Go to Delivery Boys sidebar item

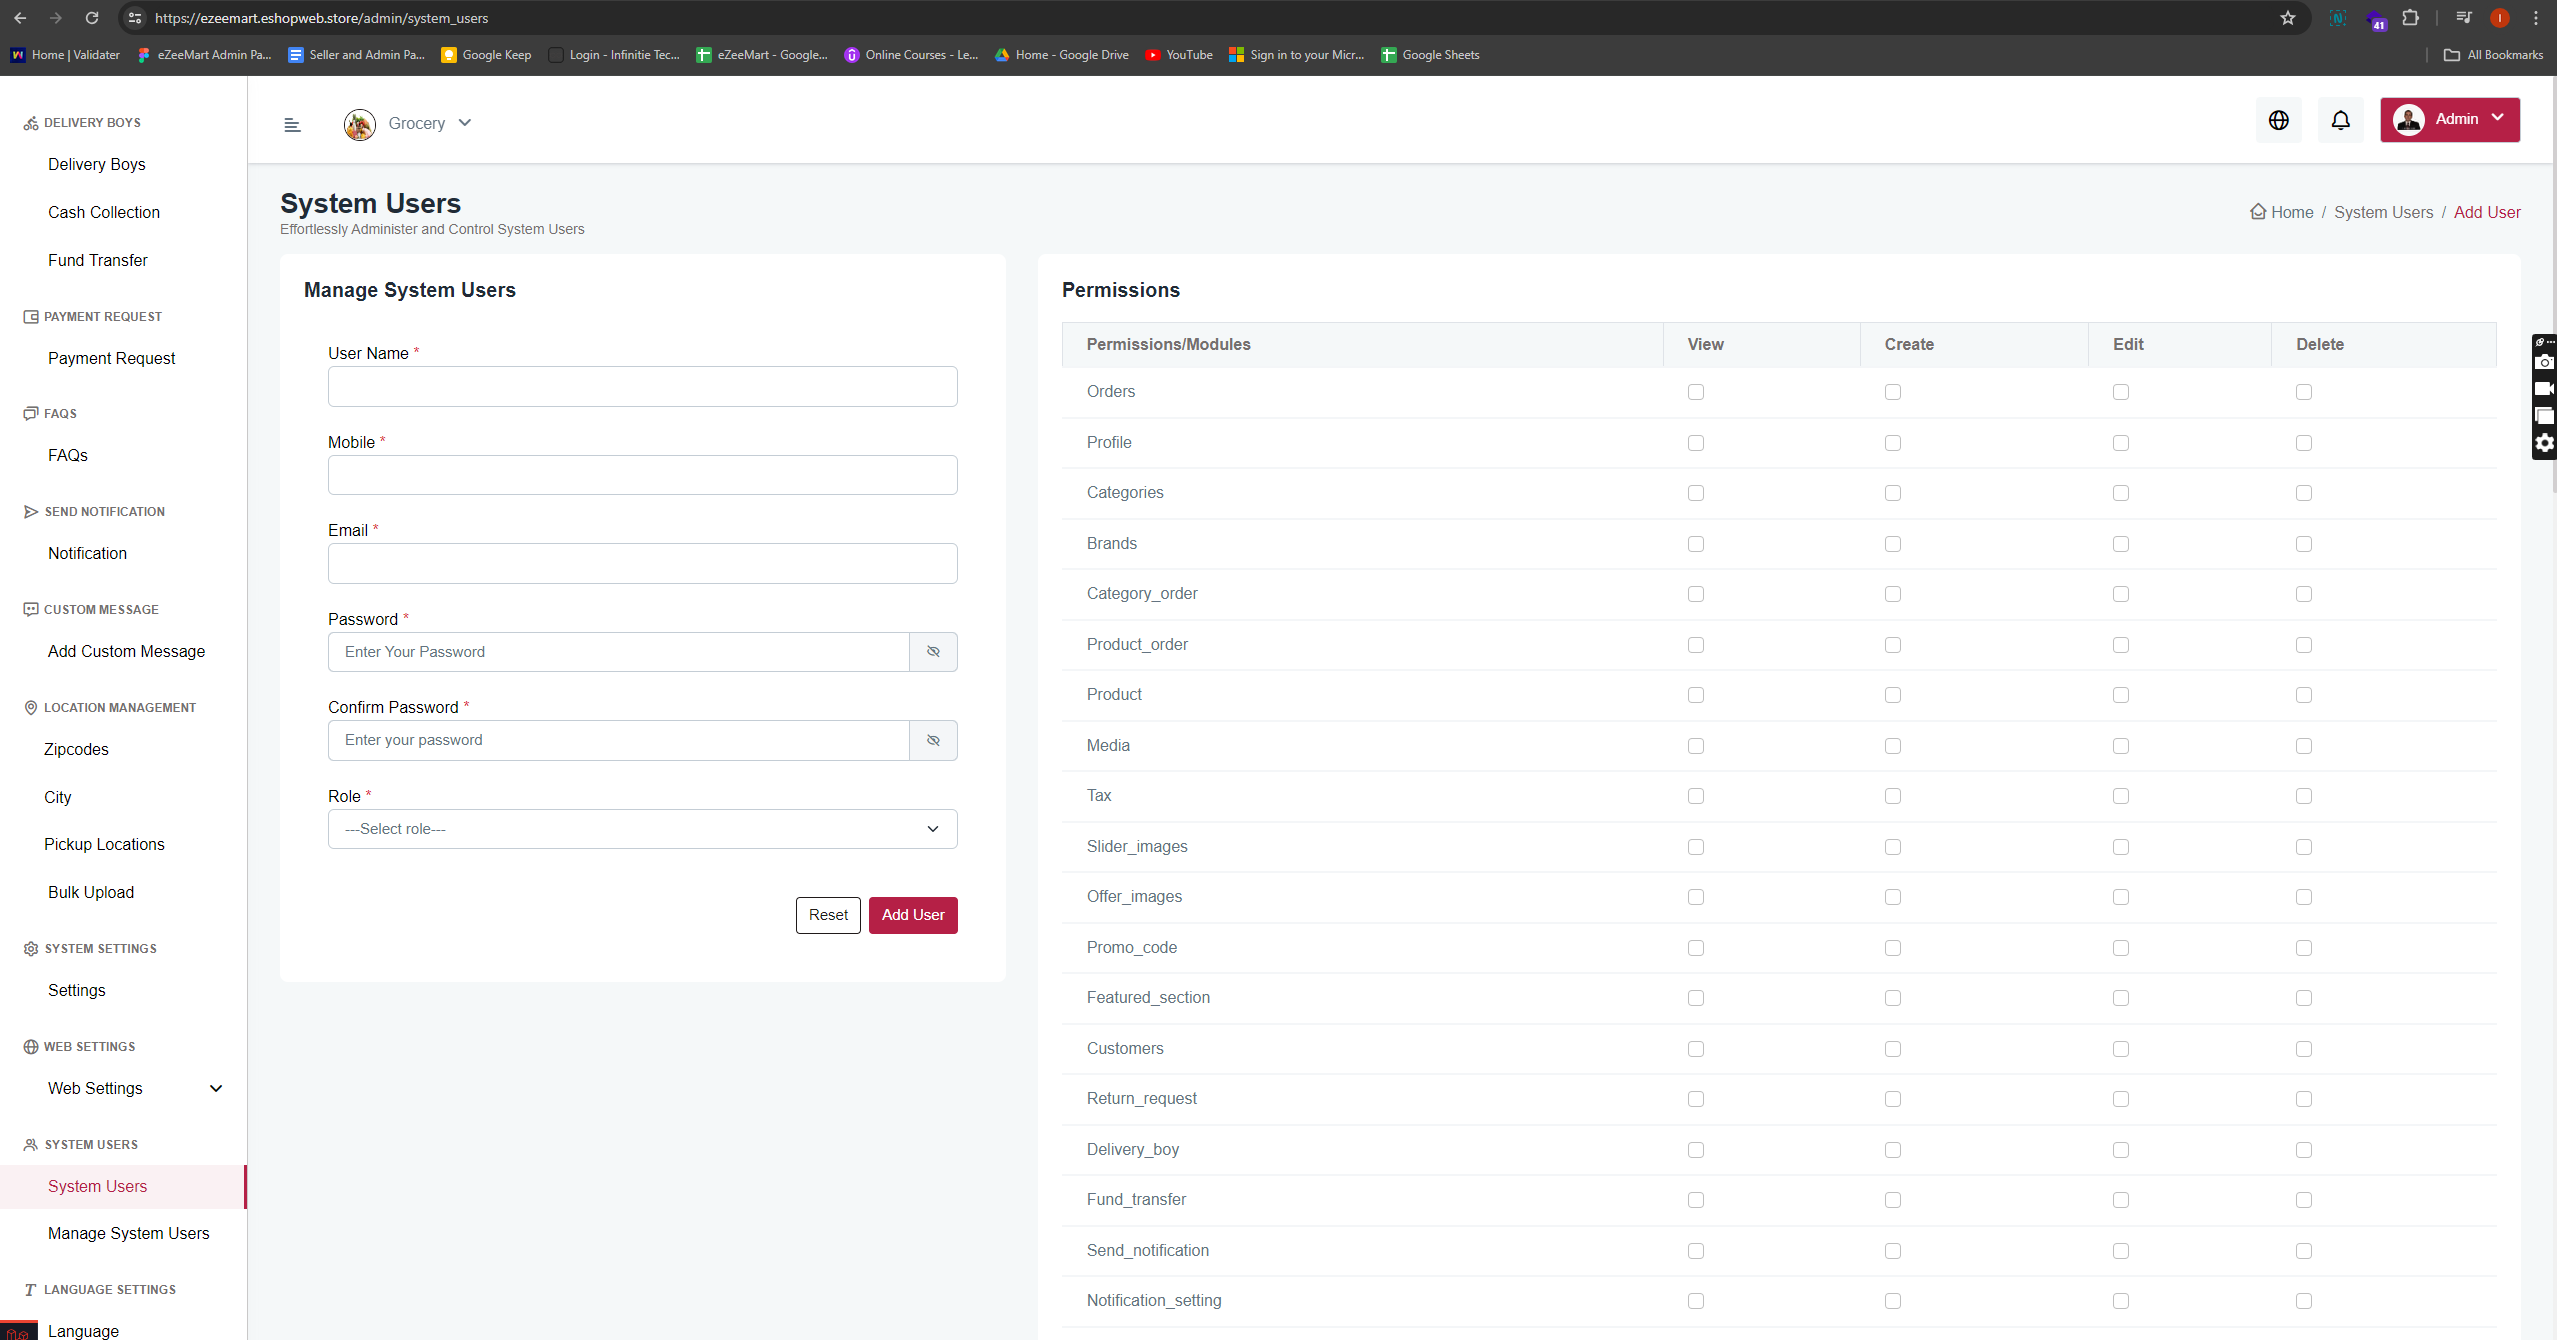pos(97,164)
